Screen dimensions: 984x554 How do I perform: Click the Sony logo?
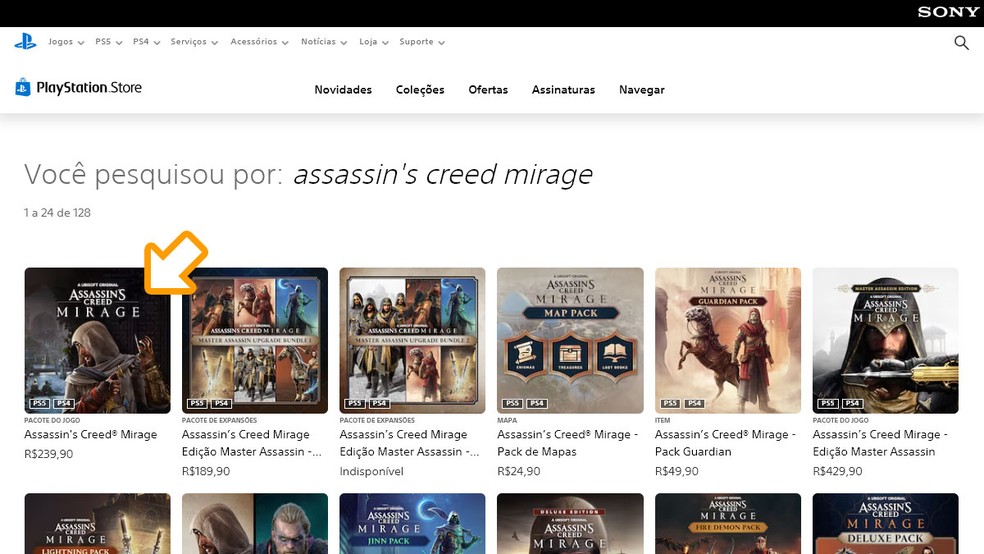tap(948, 12)
